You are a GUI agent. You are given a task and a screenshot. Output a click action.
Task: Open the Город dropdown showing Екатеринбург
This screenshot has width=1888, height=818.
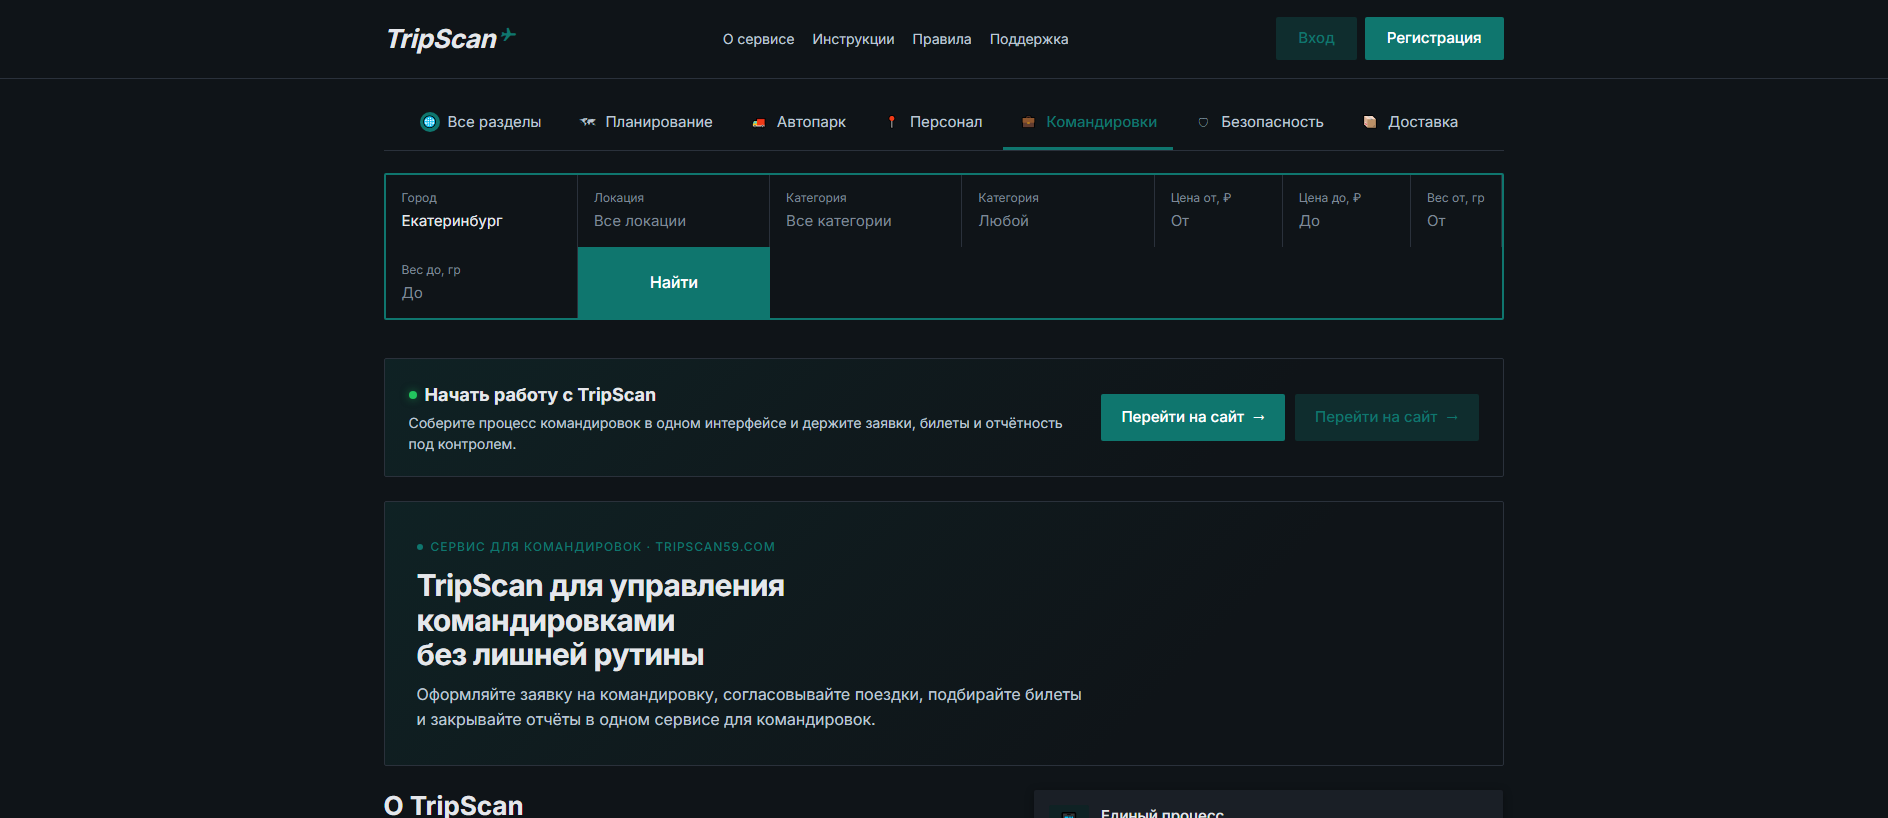(x=481, y=211)
